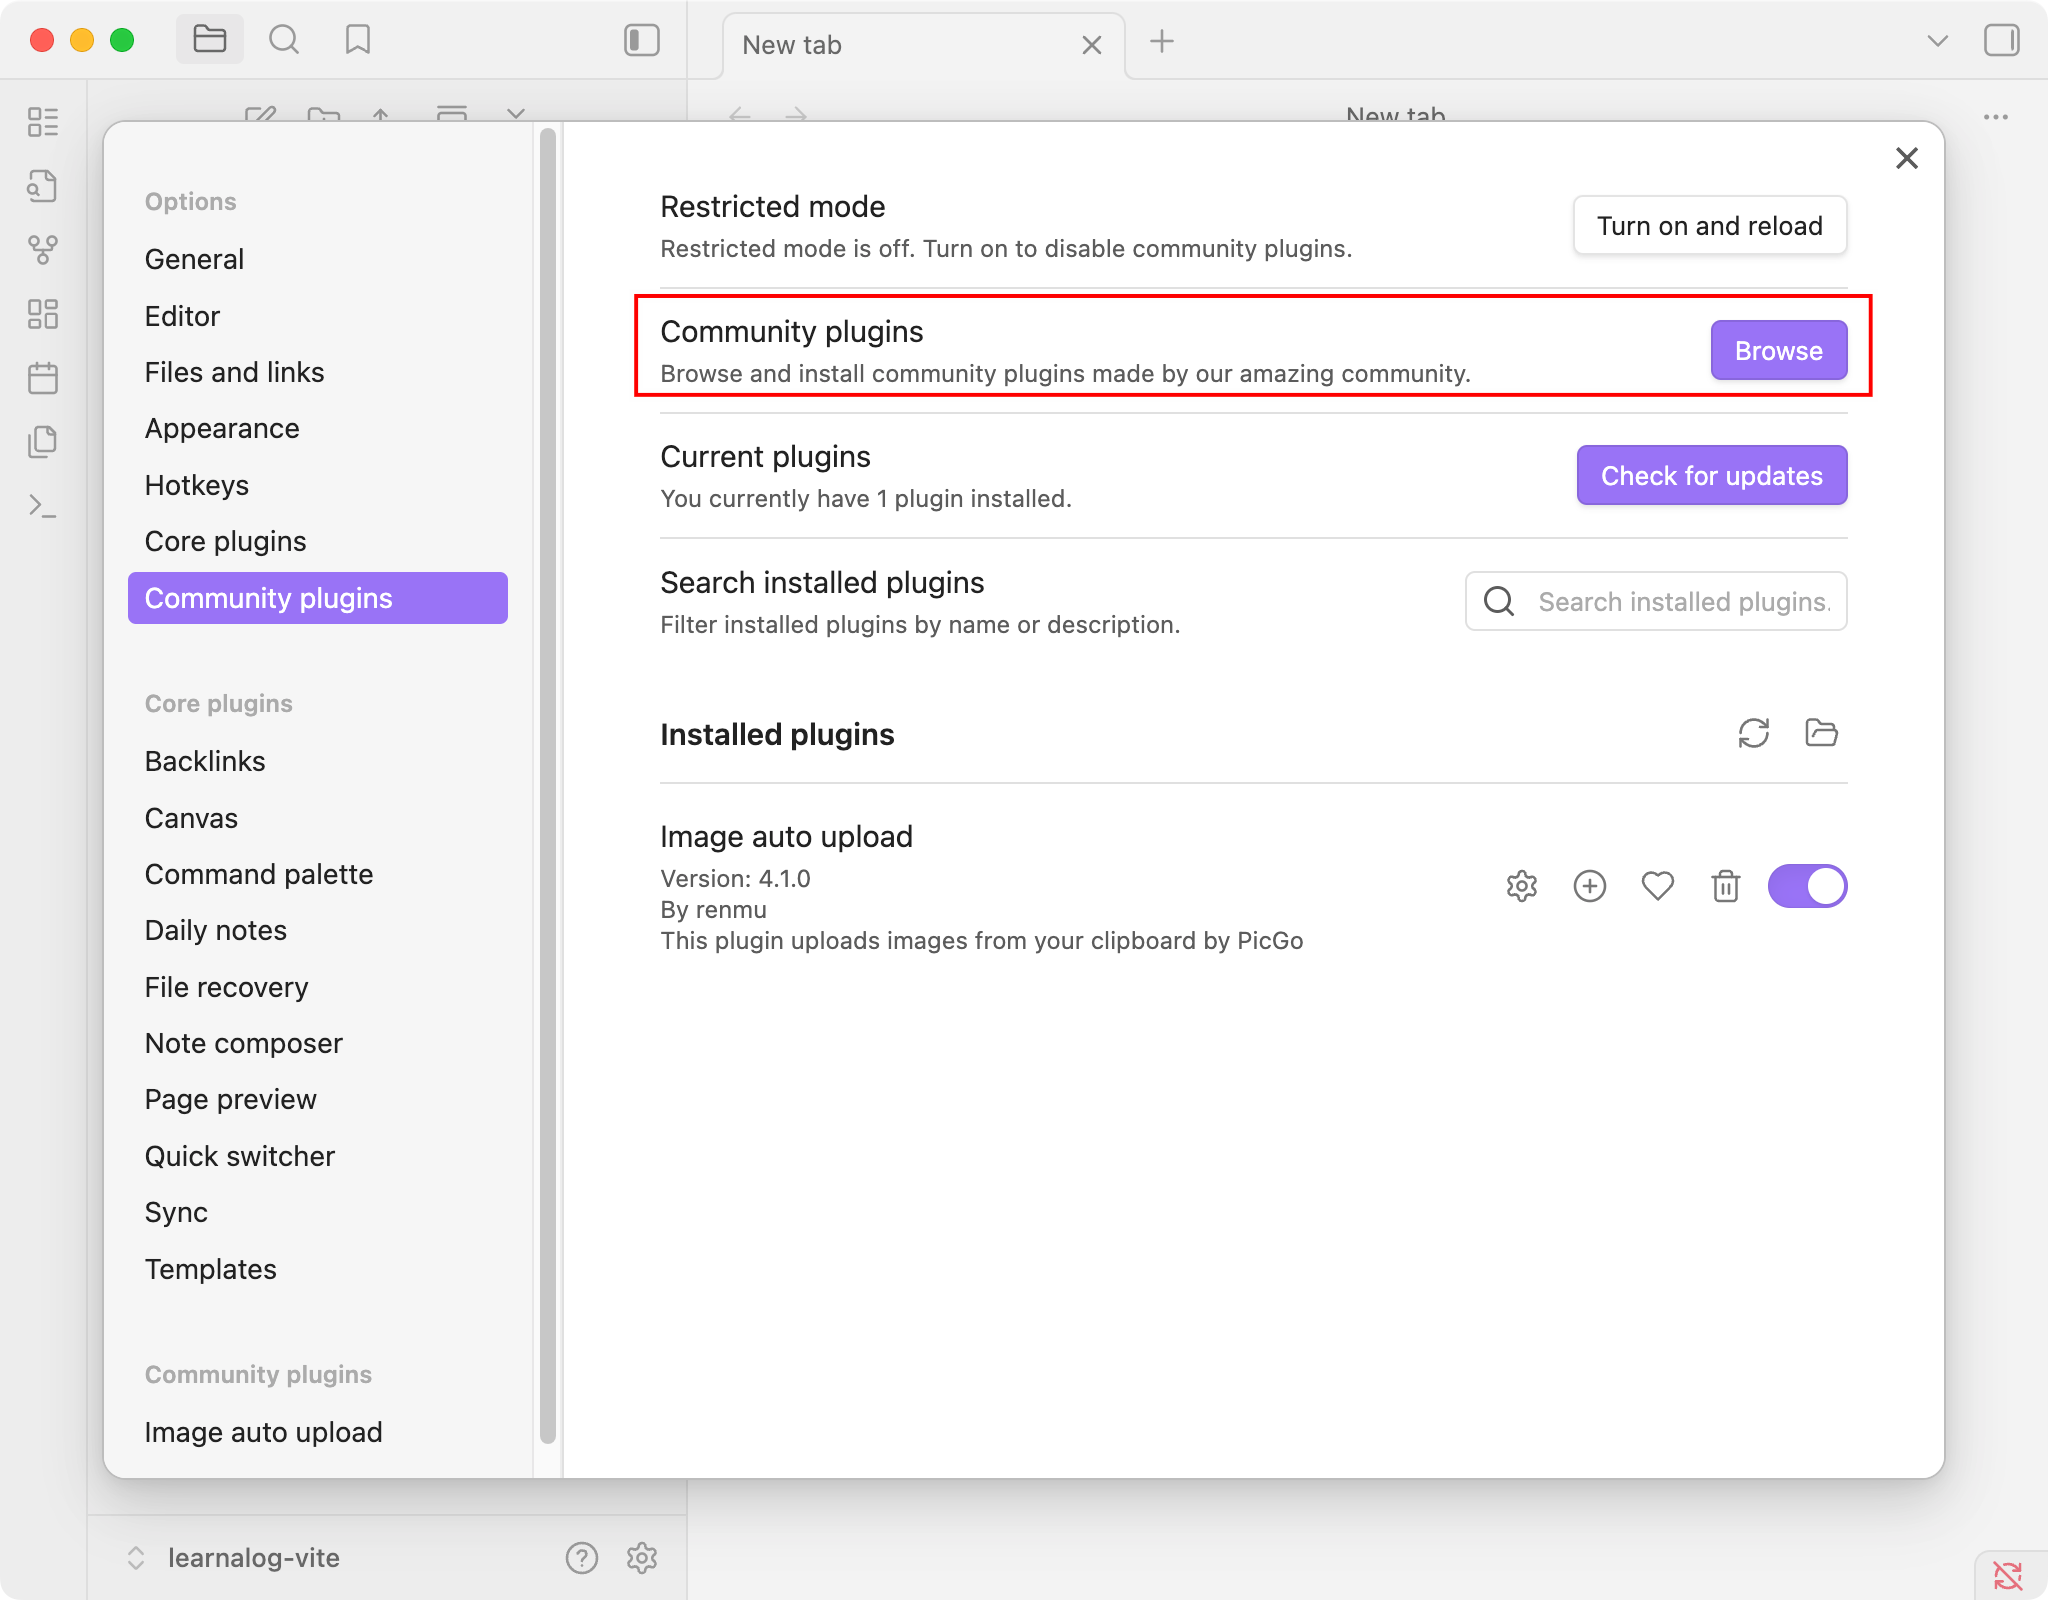This screenshot has height=1600, width=2048.
Task: Open daily note calendar ribbon icon
Action: tap(42, 378)
